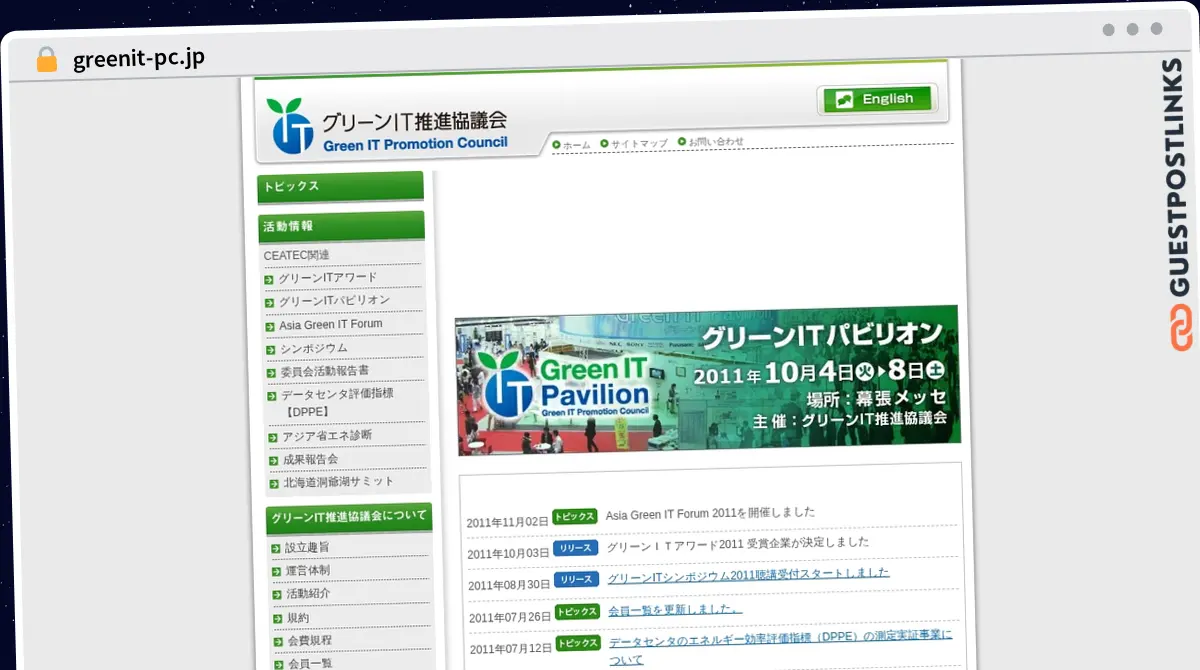Image resolution: width=1200 pixels, height=670 pixels.
Task: Click the arrow icon beside 設立趣旨
Action: click(276, 548)
